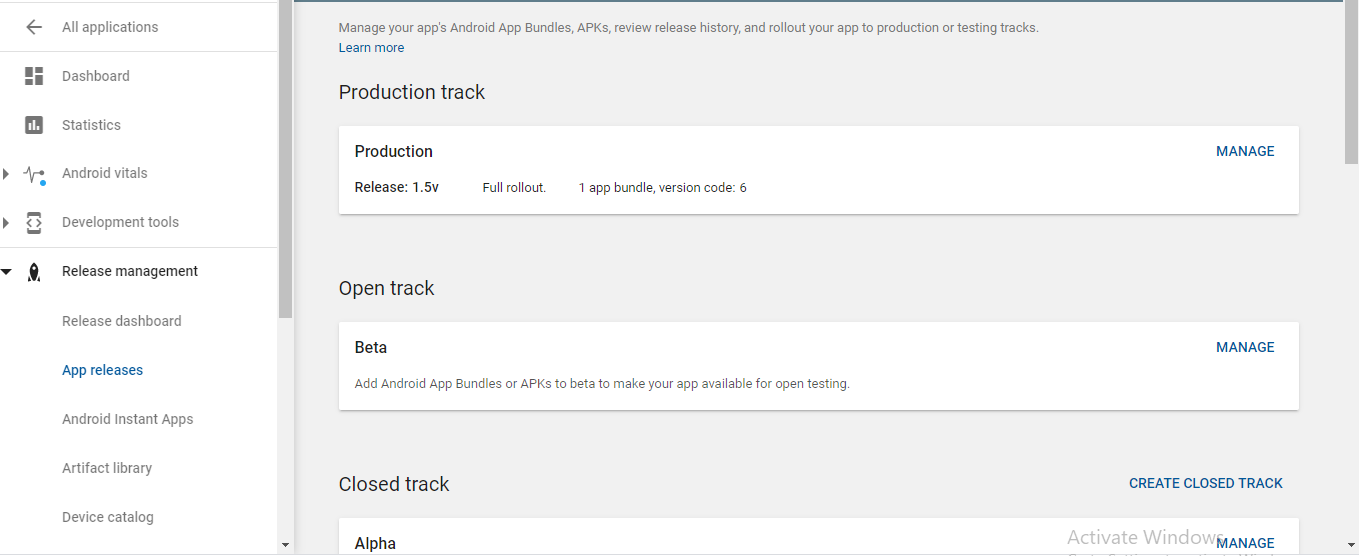Go to Artifact library
This screenshot has width=1359, height=556.
107,468
